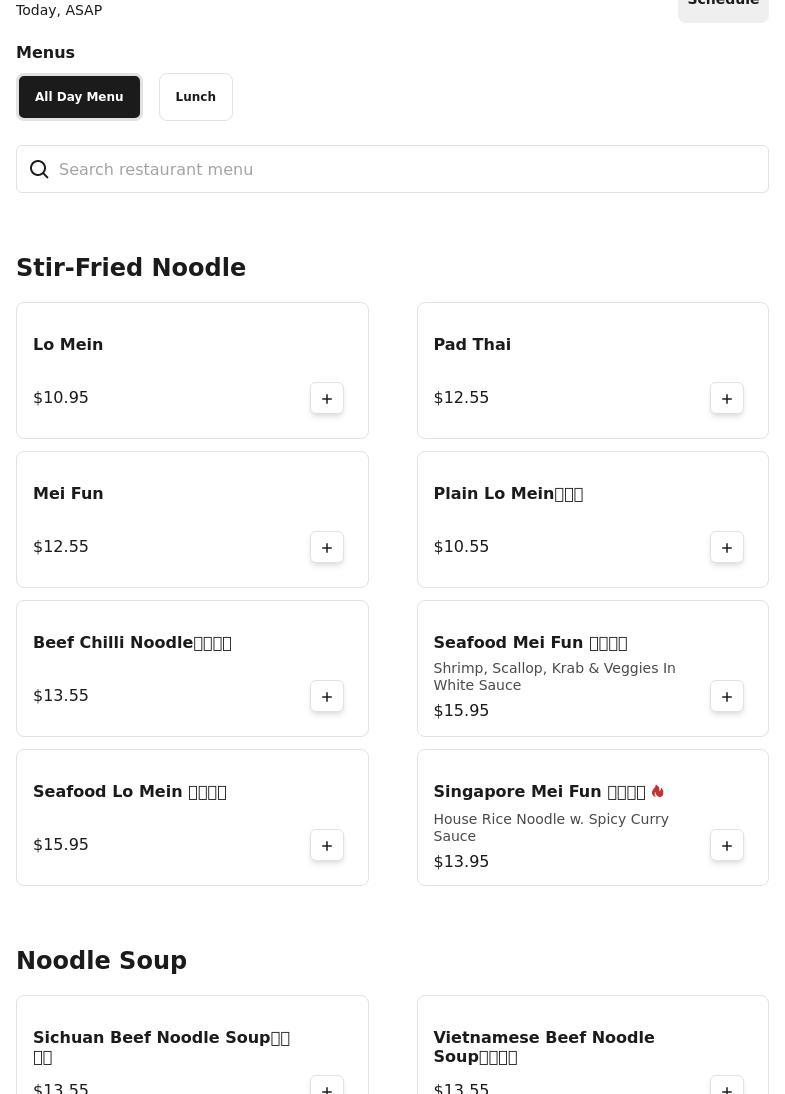The height and width of the screenshot is (1094, 785).
Task: Focus the Search restaurant menu field
Action: tap(400, 169)
